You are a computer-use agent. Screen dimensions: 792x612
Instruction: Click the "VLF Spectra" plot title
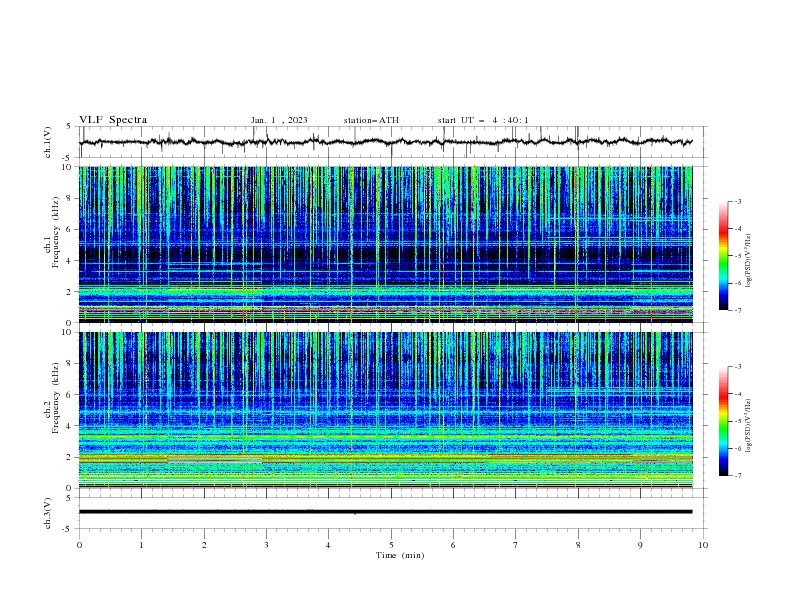click(113, 120)
